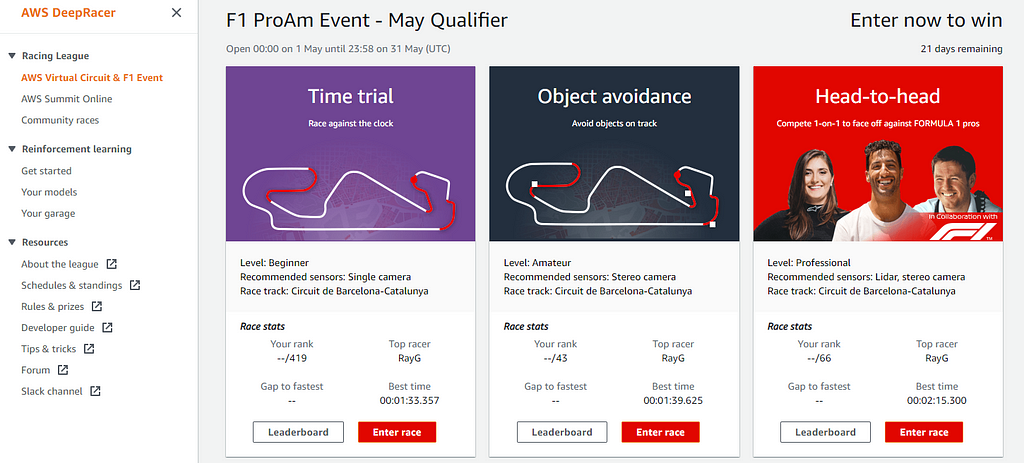The height and width of the screenshot is (463, 1024).
Task: Click external link icon beside Slack channel
Action: click(96, 392)
